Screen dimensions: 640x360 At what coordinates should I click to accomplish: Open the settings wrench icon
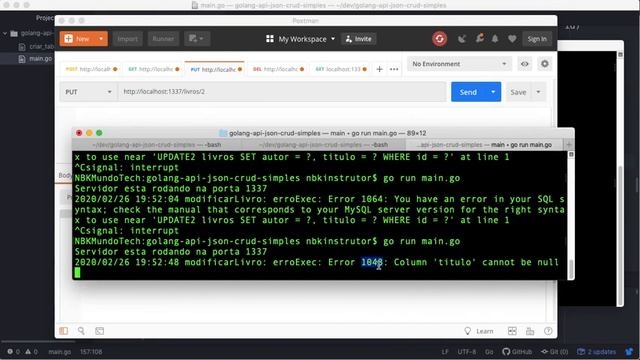(x=479, y=38)
